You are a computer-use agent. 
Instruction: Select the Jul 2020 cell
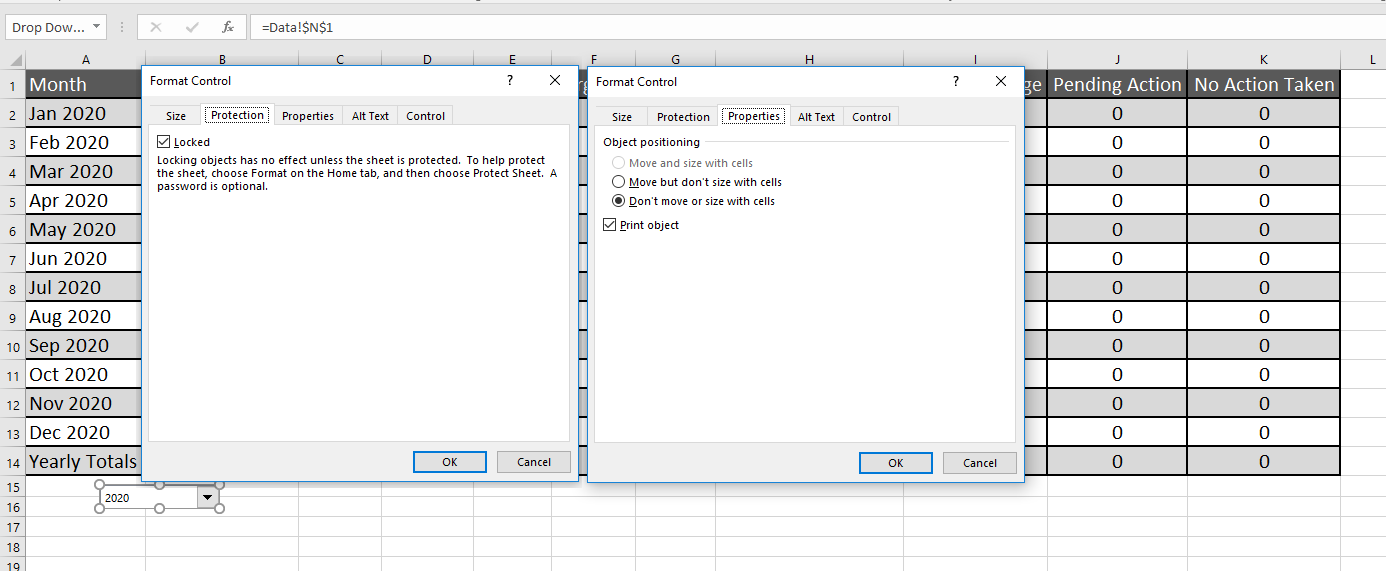click(x=85, y=288)
